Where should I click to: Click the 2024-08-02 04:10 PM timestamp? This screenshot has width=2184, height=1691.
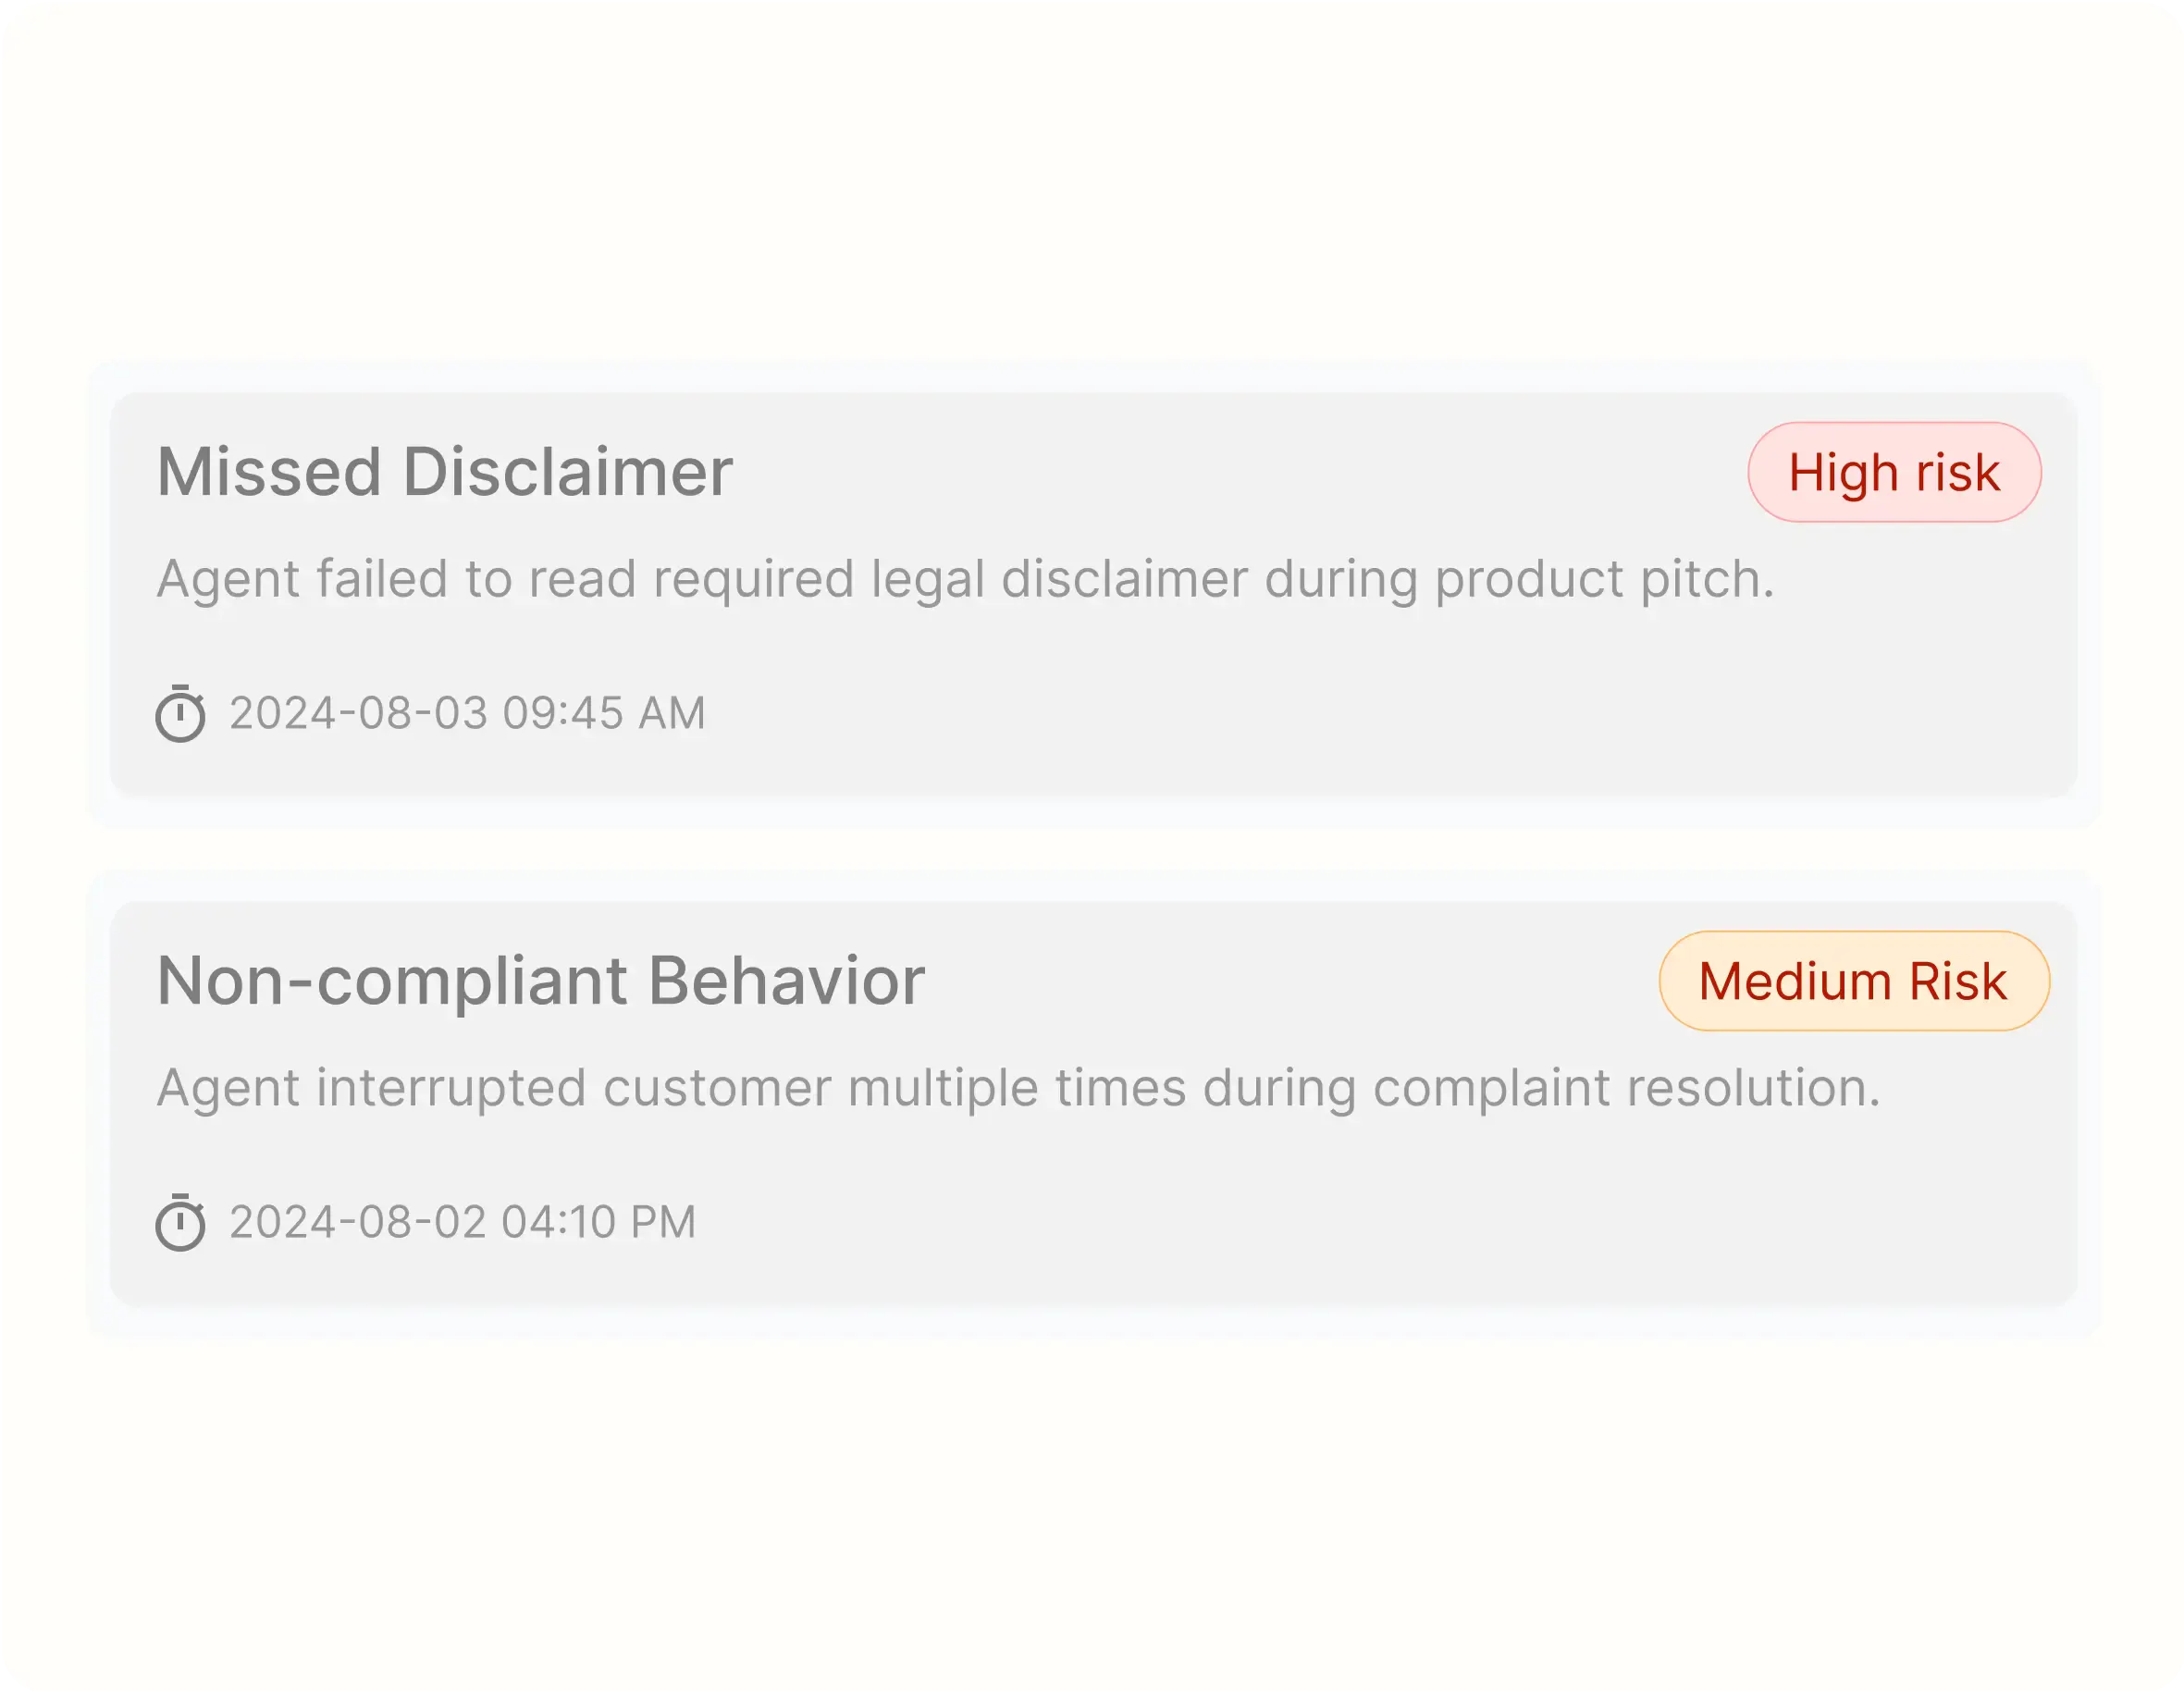[x=462, y=1222]
